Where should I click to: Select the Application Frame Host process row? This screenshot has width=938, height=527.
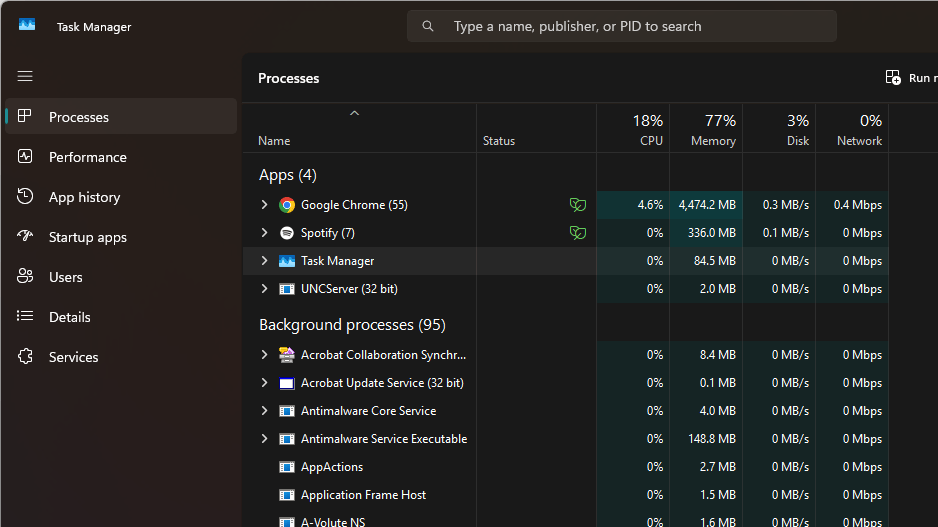pyautogui.click(x=363, y=495)
